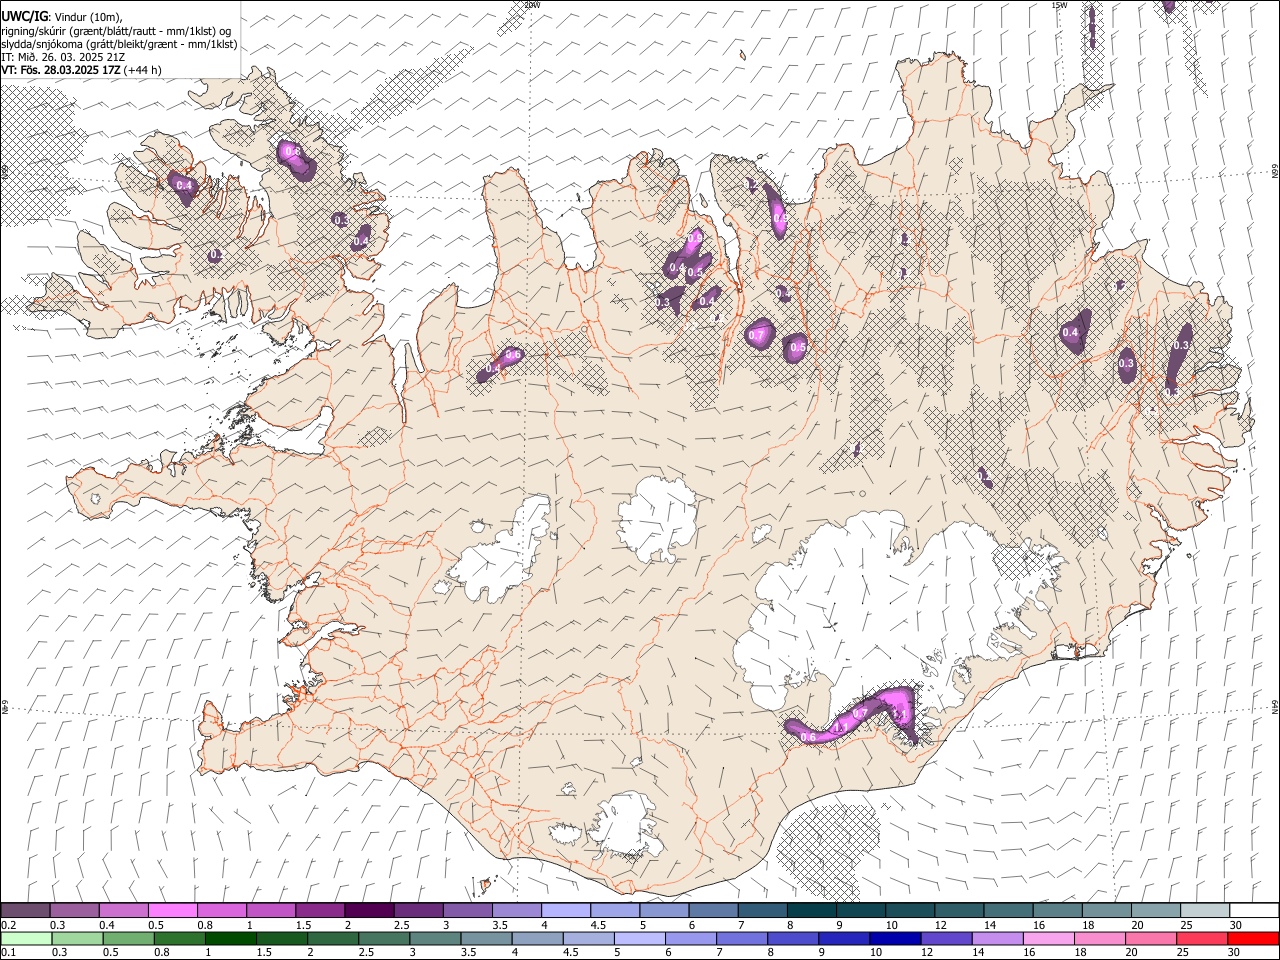Click the '20W' longitude label
1280x960 pixels.
[x=532, y=5]
